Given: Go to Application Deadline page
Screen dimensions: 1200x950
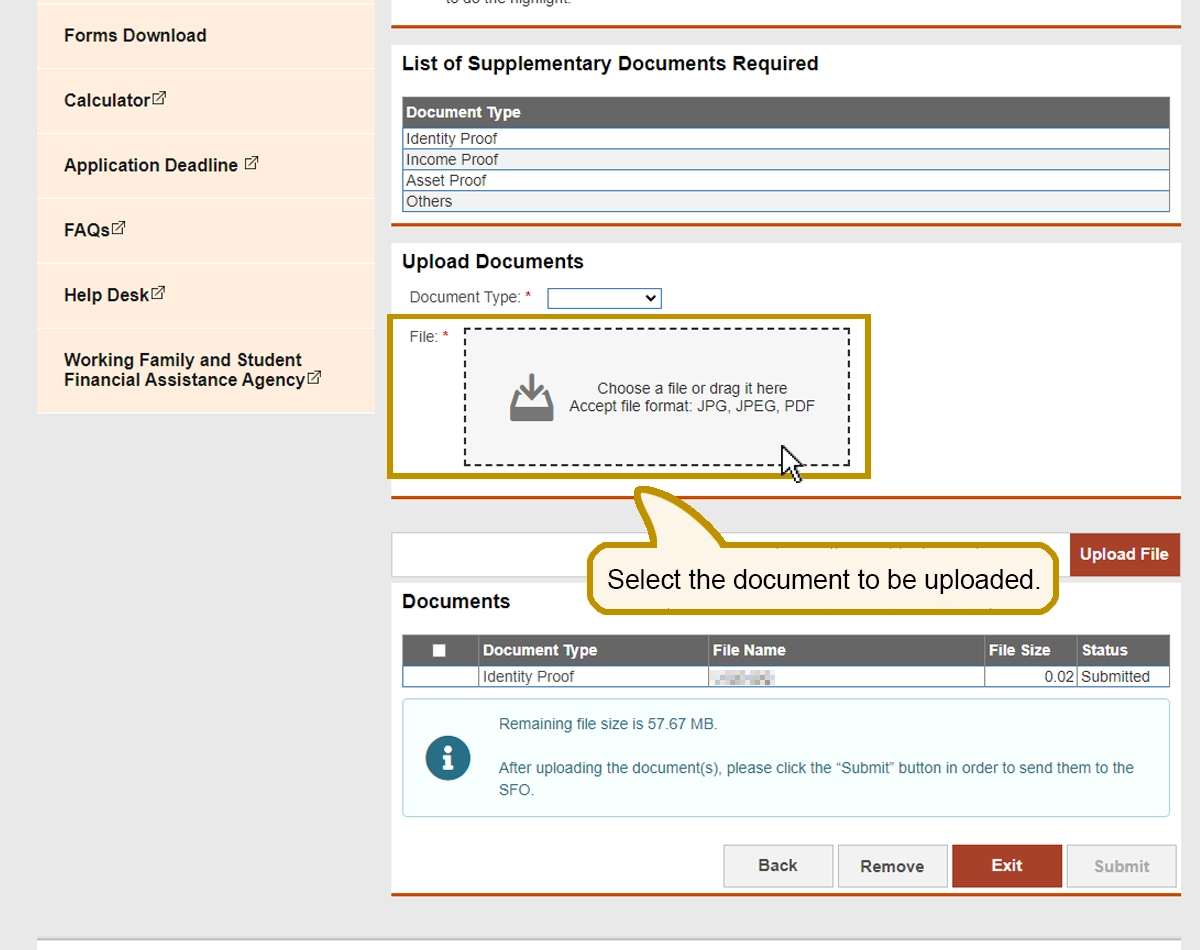Looking at the screenshot, I should click(150, 165).
